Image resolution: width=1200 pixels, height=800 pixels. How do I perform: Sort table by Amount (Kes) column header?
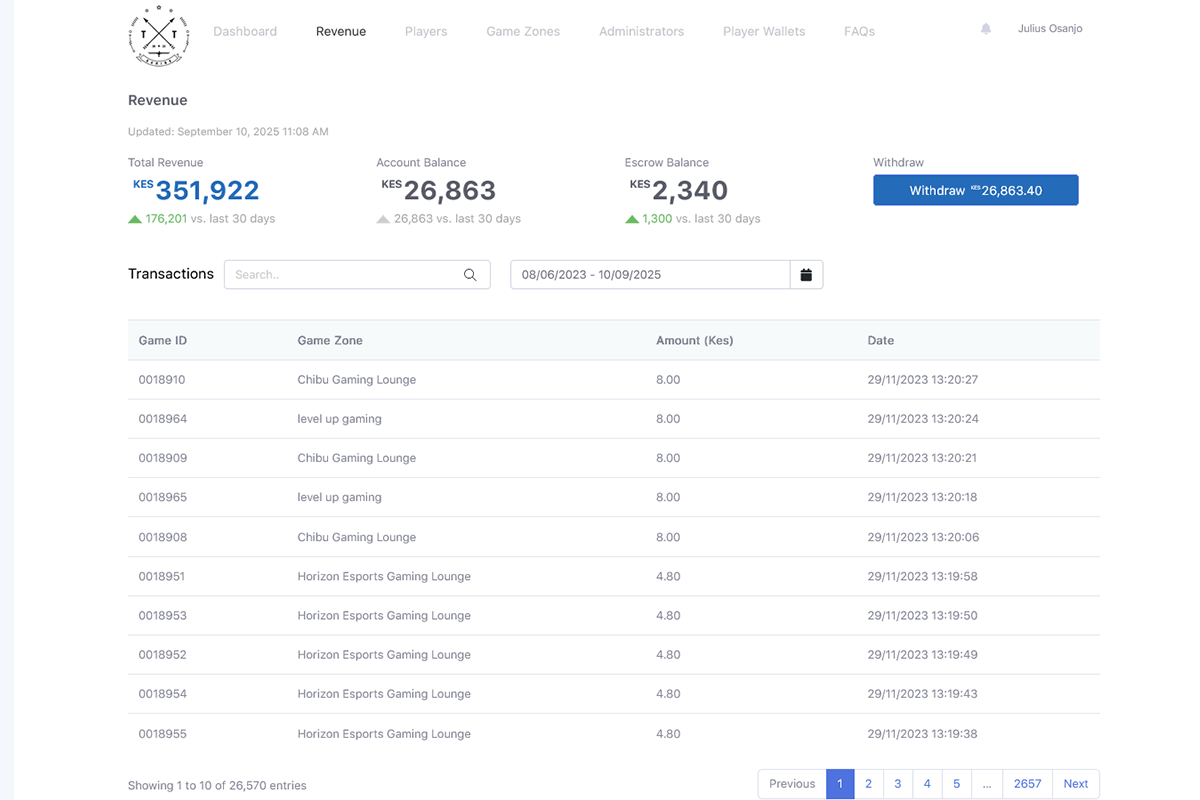[x=694, y=341]
